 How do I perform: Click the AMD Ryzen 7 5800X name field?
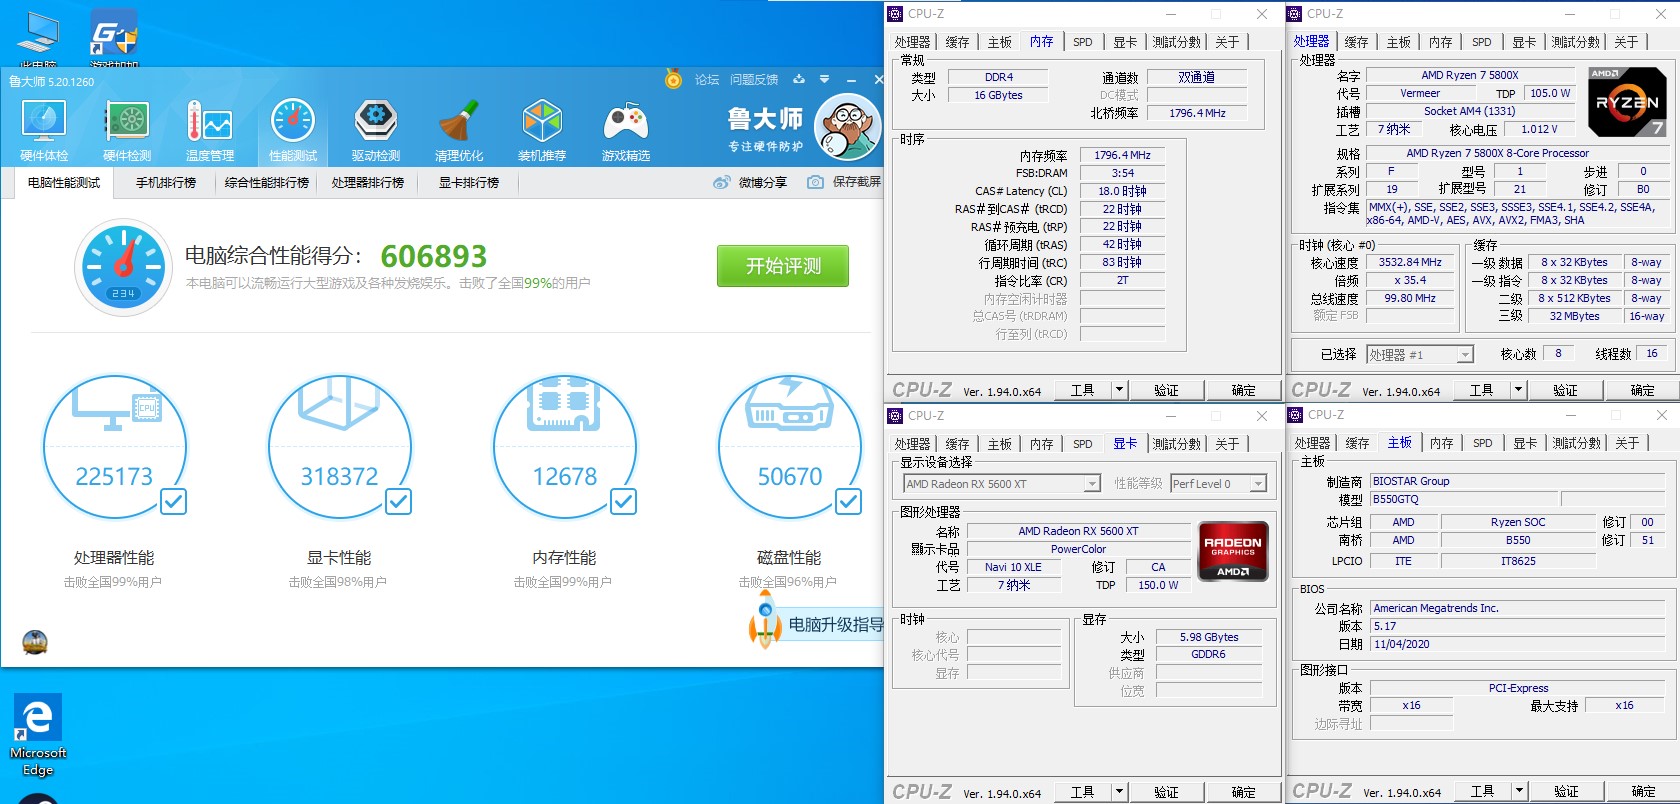(1470, 75)
